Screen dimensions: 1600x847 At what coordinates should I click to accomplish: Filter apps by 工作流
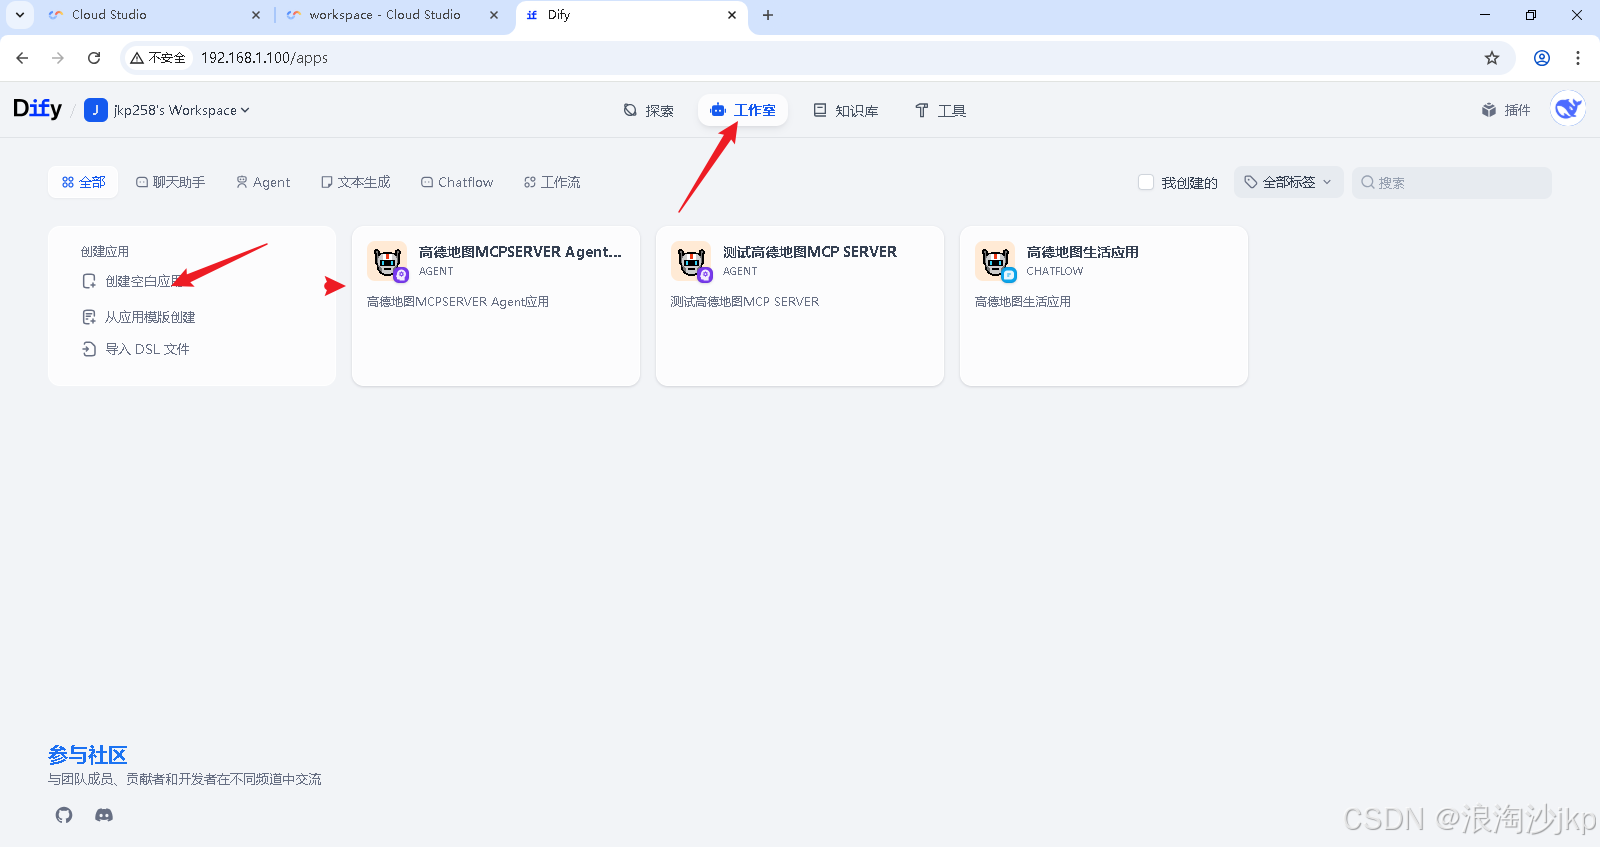tap(552, 182)
